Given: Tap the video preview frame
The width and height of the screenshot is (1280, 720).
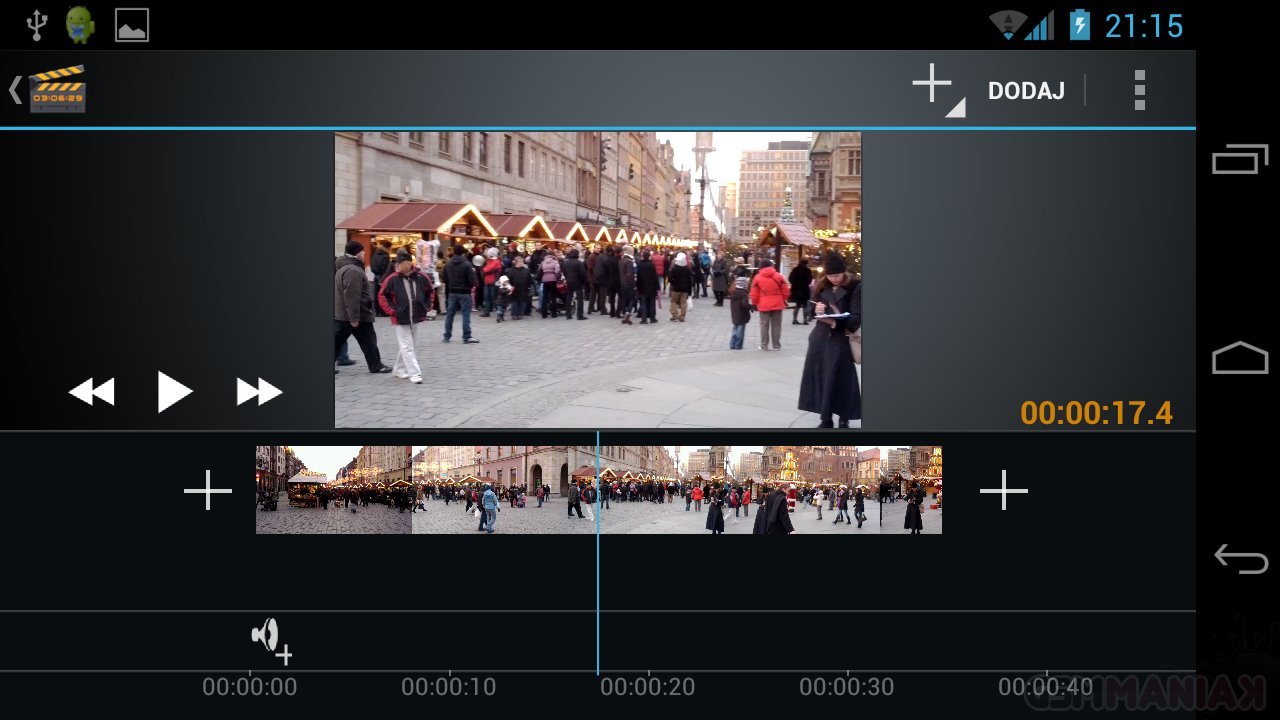Looking at the screenshot, I should [597, 280].
